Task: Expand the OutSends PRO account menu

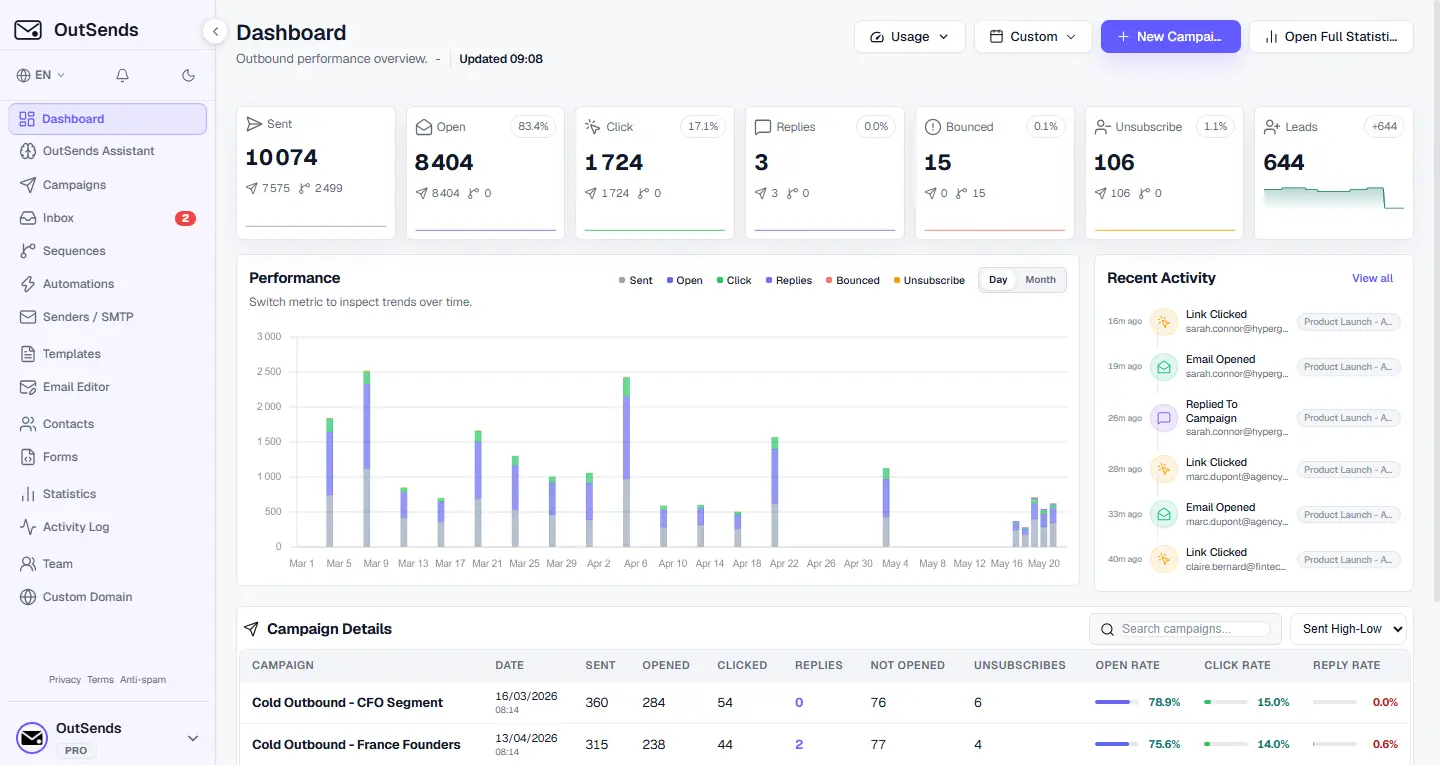Action: click(x=107, y=738)
